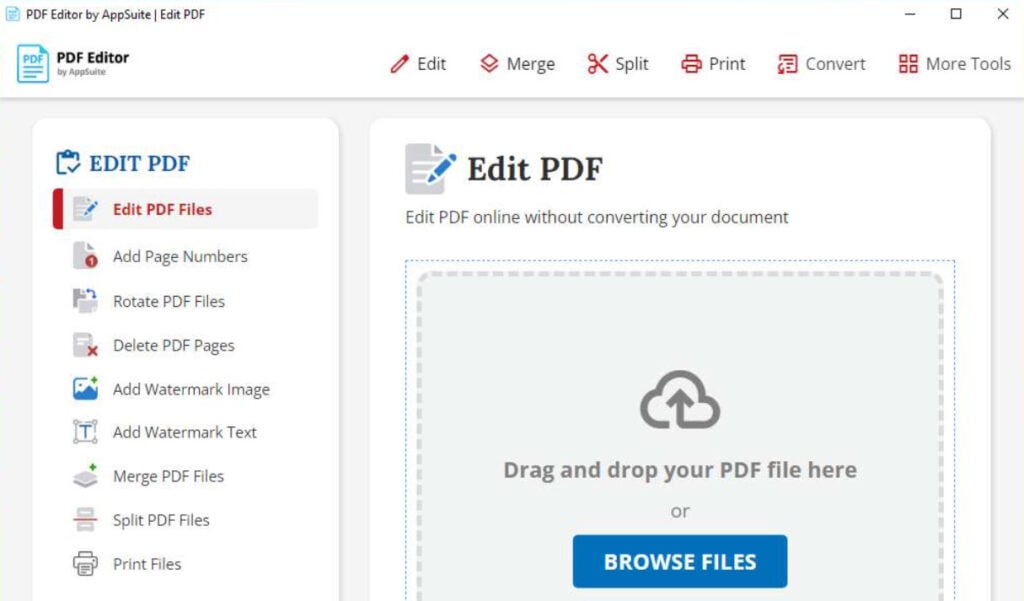The width and height of the screenshot is (1024, 601).
Task: Open the Rotate PDF Files tool
Action: [167, 300]
